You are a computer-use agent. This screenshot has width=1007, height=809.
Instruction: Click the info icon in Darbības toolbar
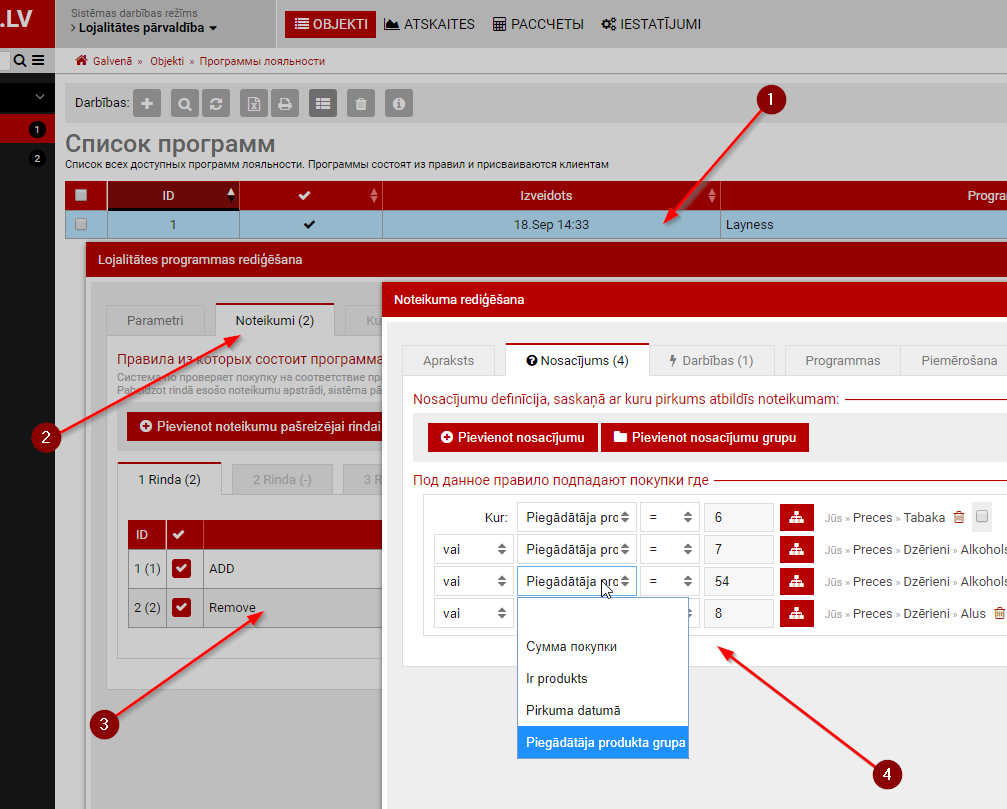(399, 103)
